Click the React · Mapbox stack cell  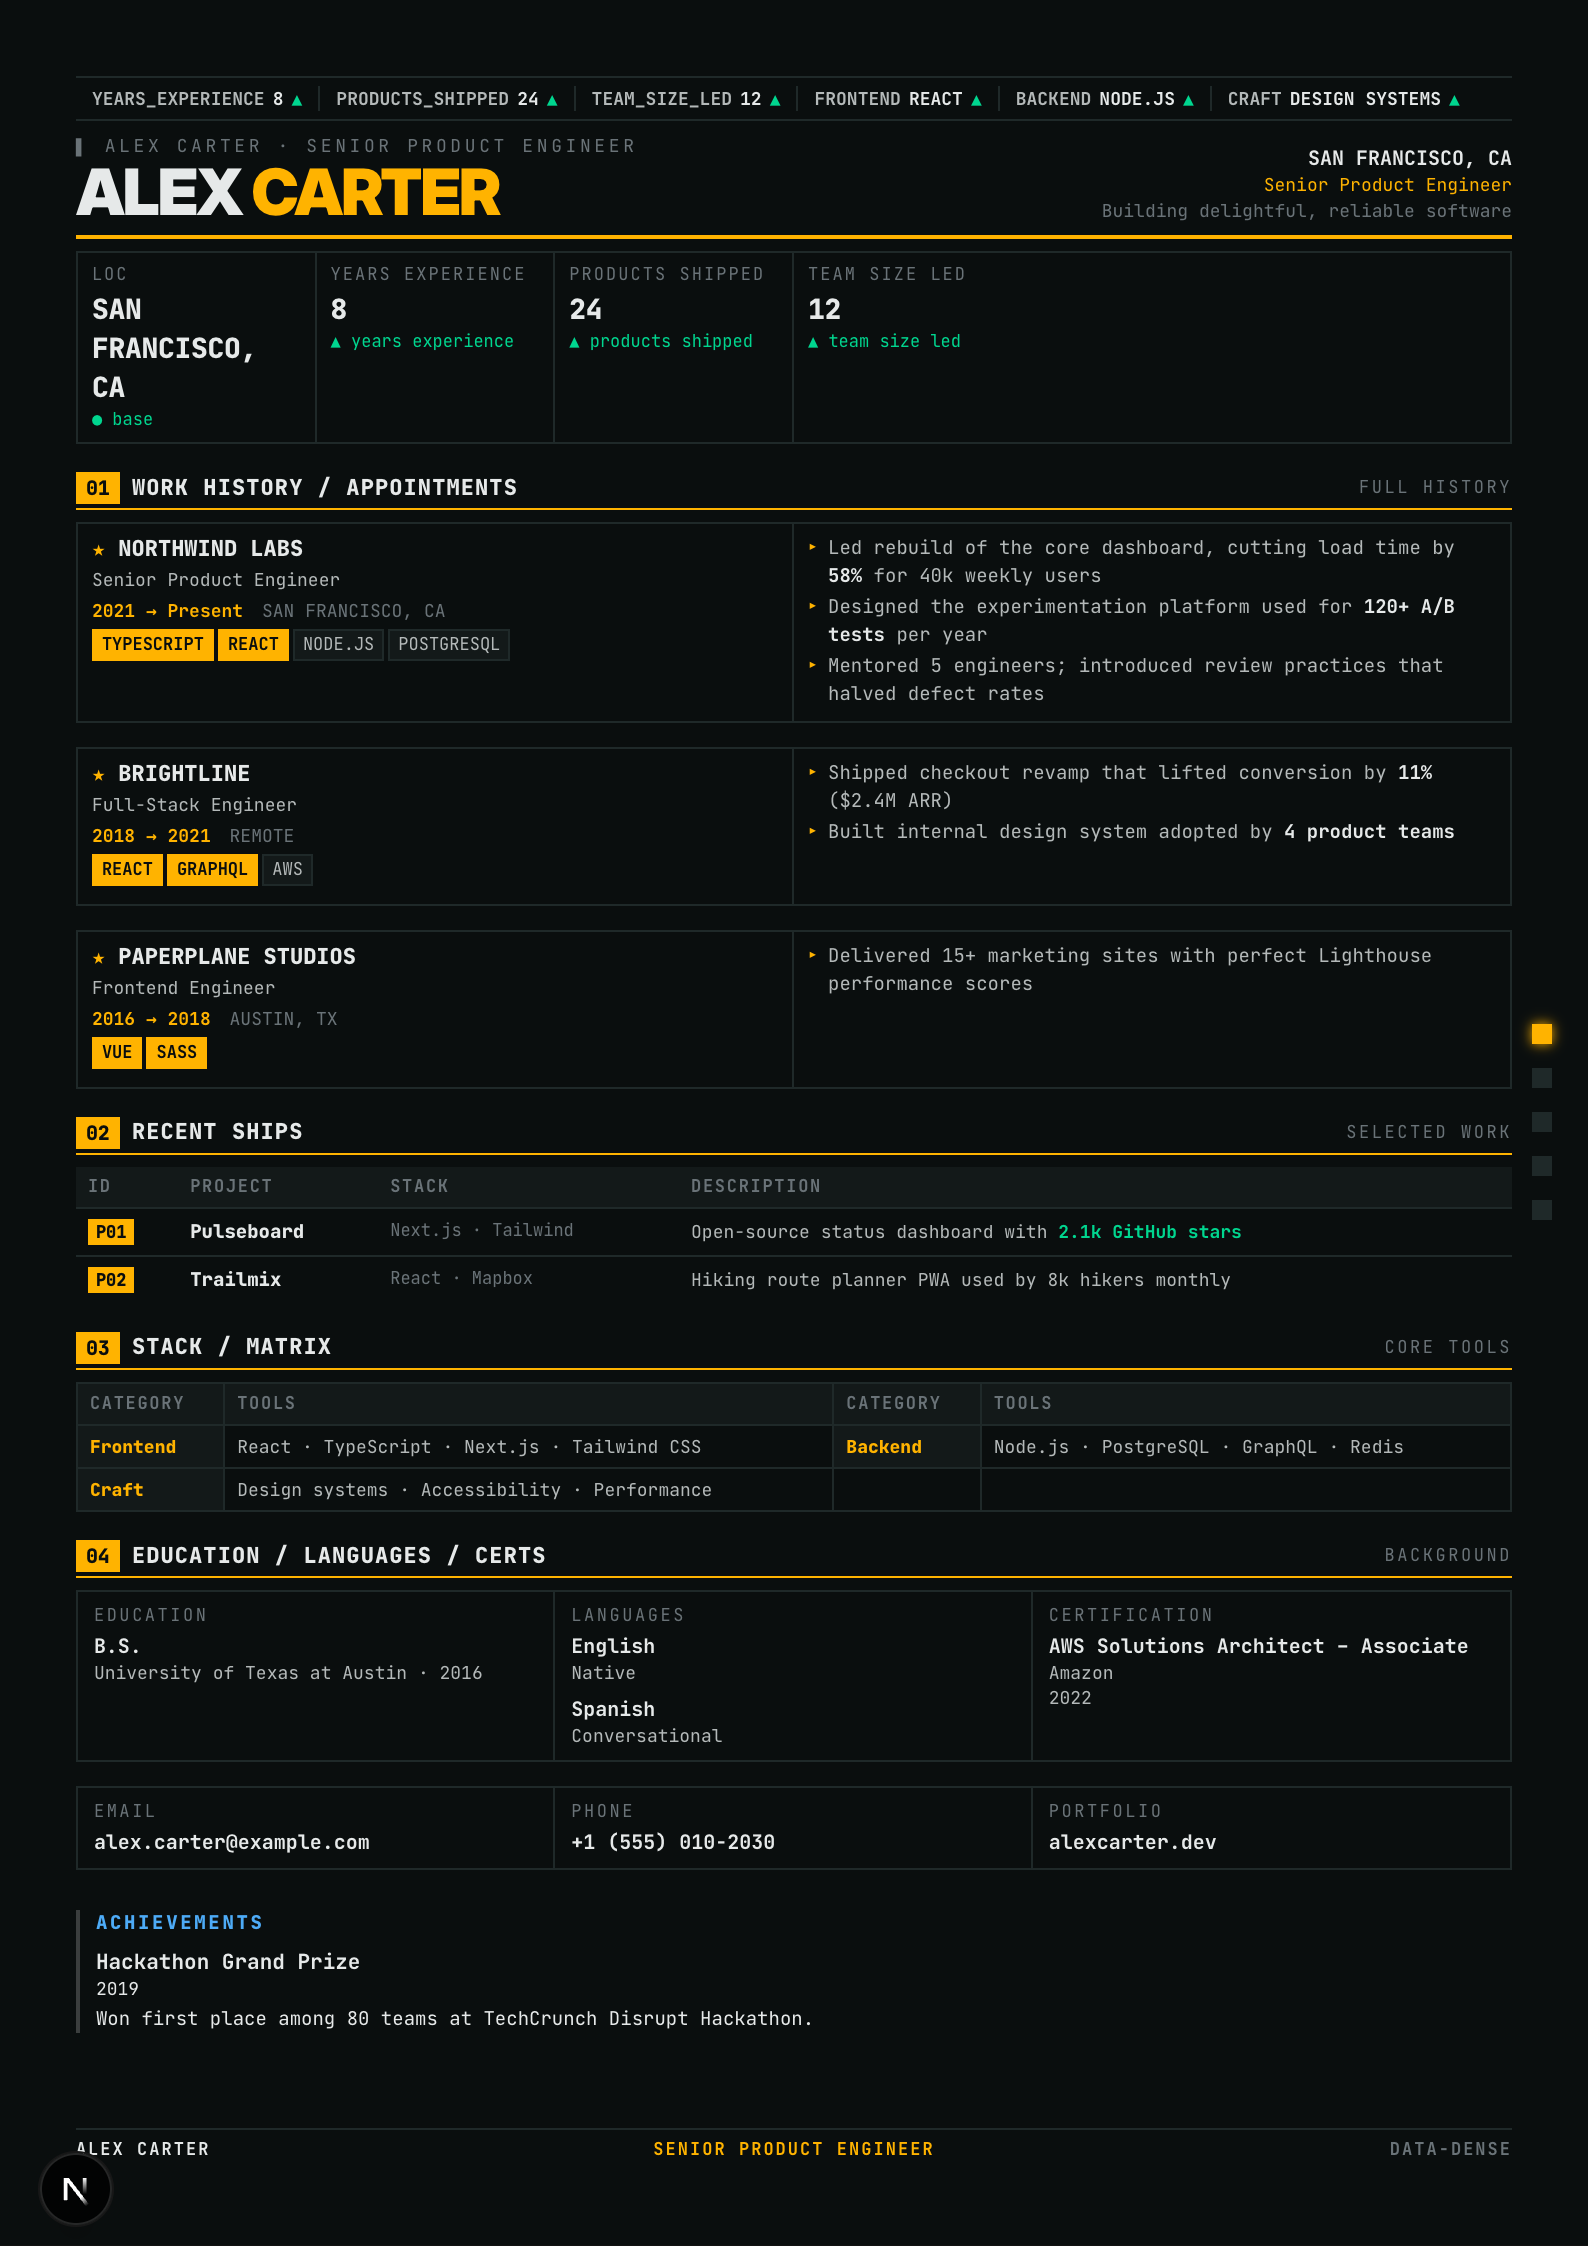point(461,1278)
